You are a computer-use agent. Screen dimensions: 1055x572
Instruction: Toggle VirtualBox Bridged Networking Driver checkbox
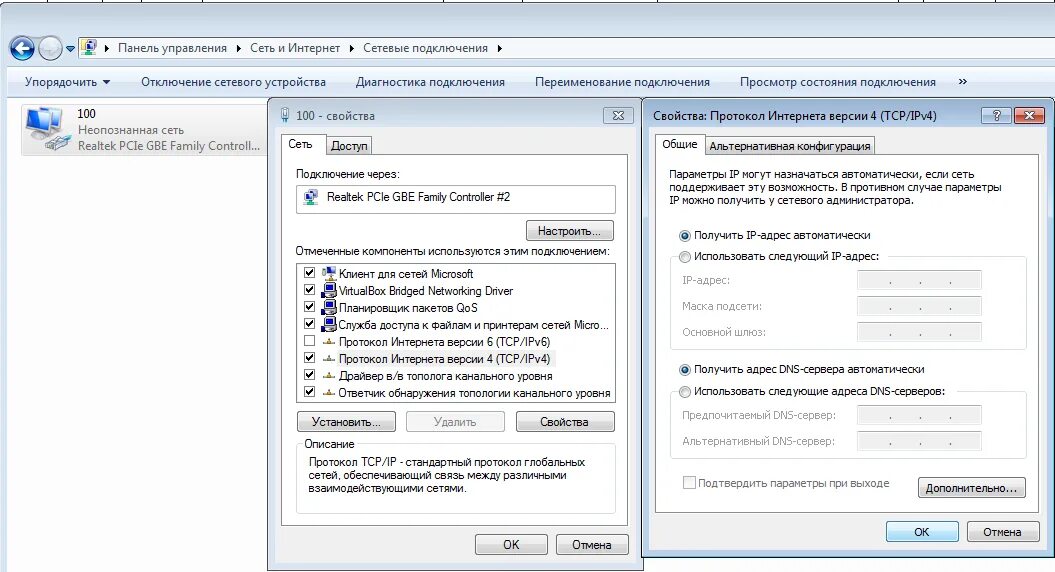[310, 289]
